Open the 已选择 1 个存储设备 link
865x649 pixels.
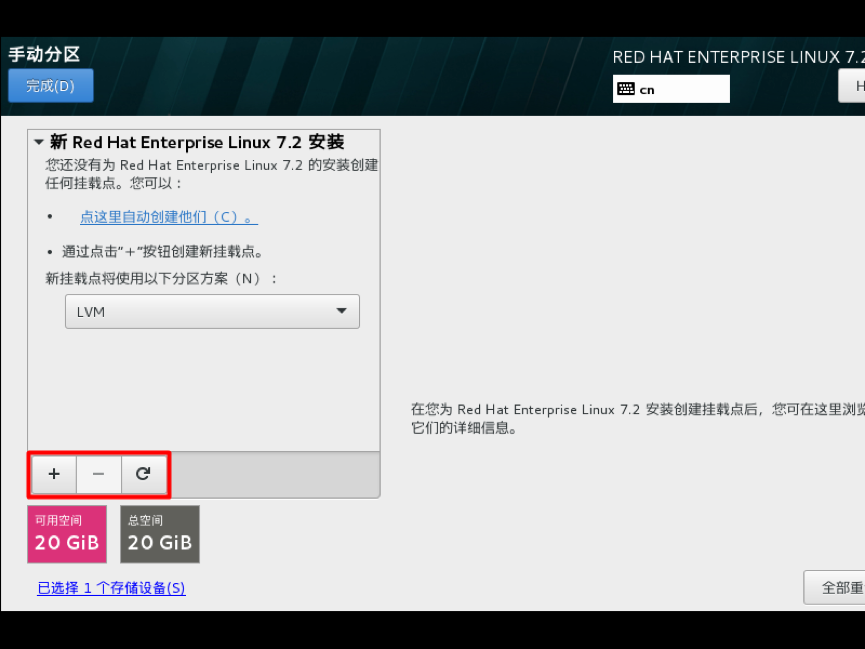111,588
